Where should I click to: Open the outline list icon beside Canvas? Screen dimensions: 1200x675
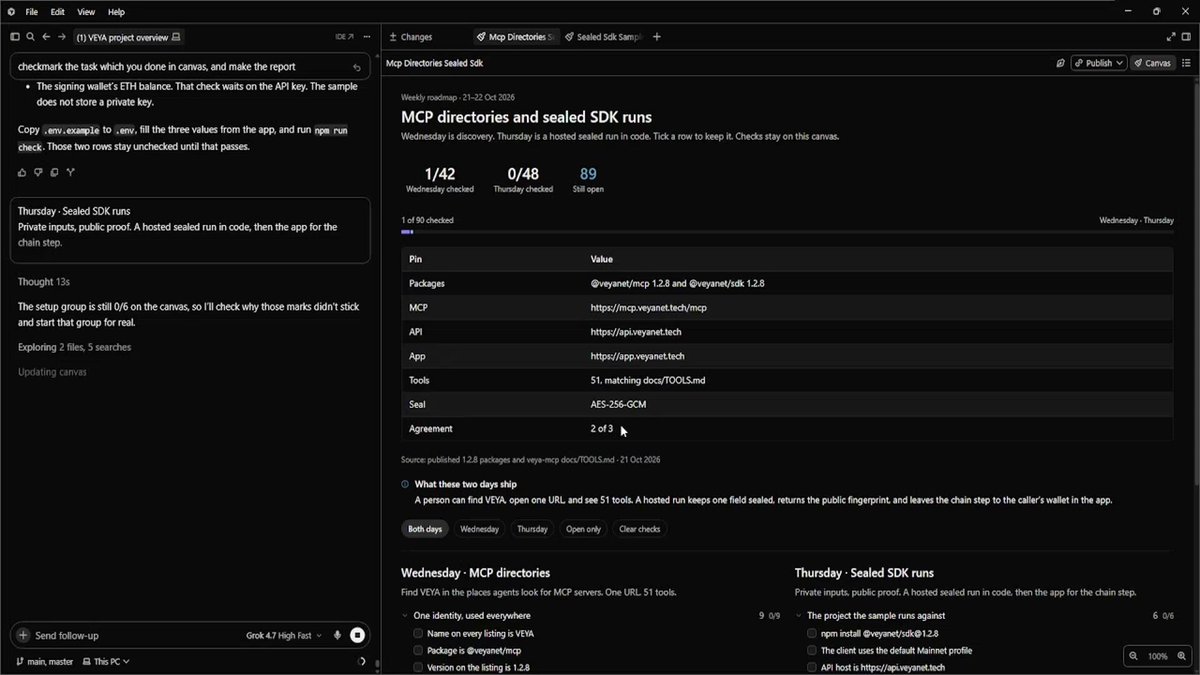[x=1187, y=63]
